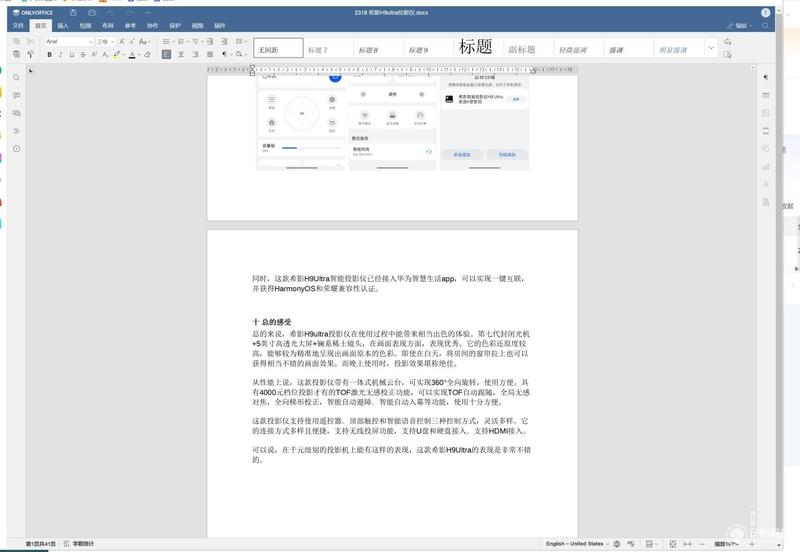
Task: Open the word count in the status bar
Action: (x=79, y=544)
